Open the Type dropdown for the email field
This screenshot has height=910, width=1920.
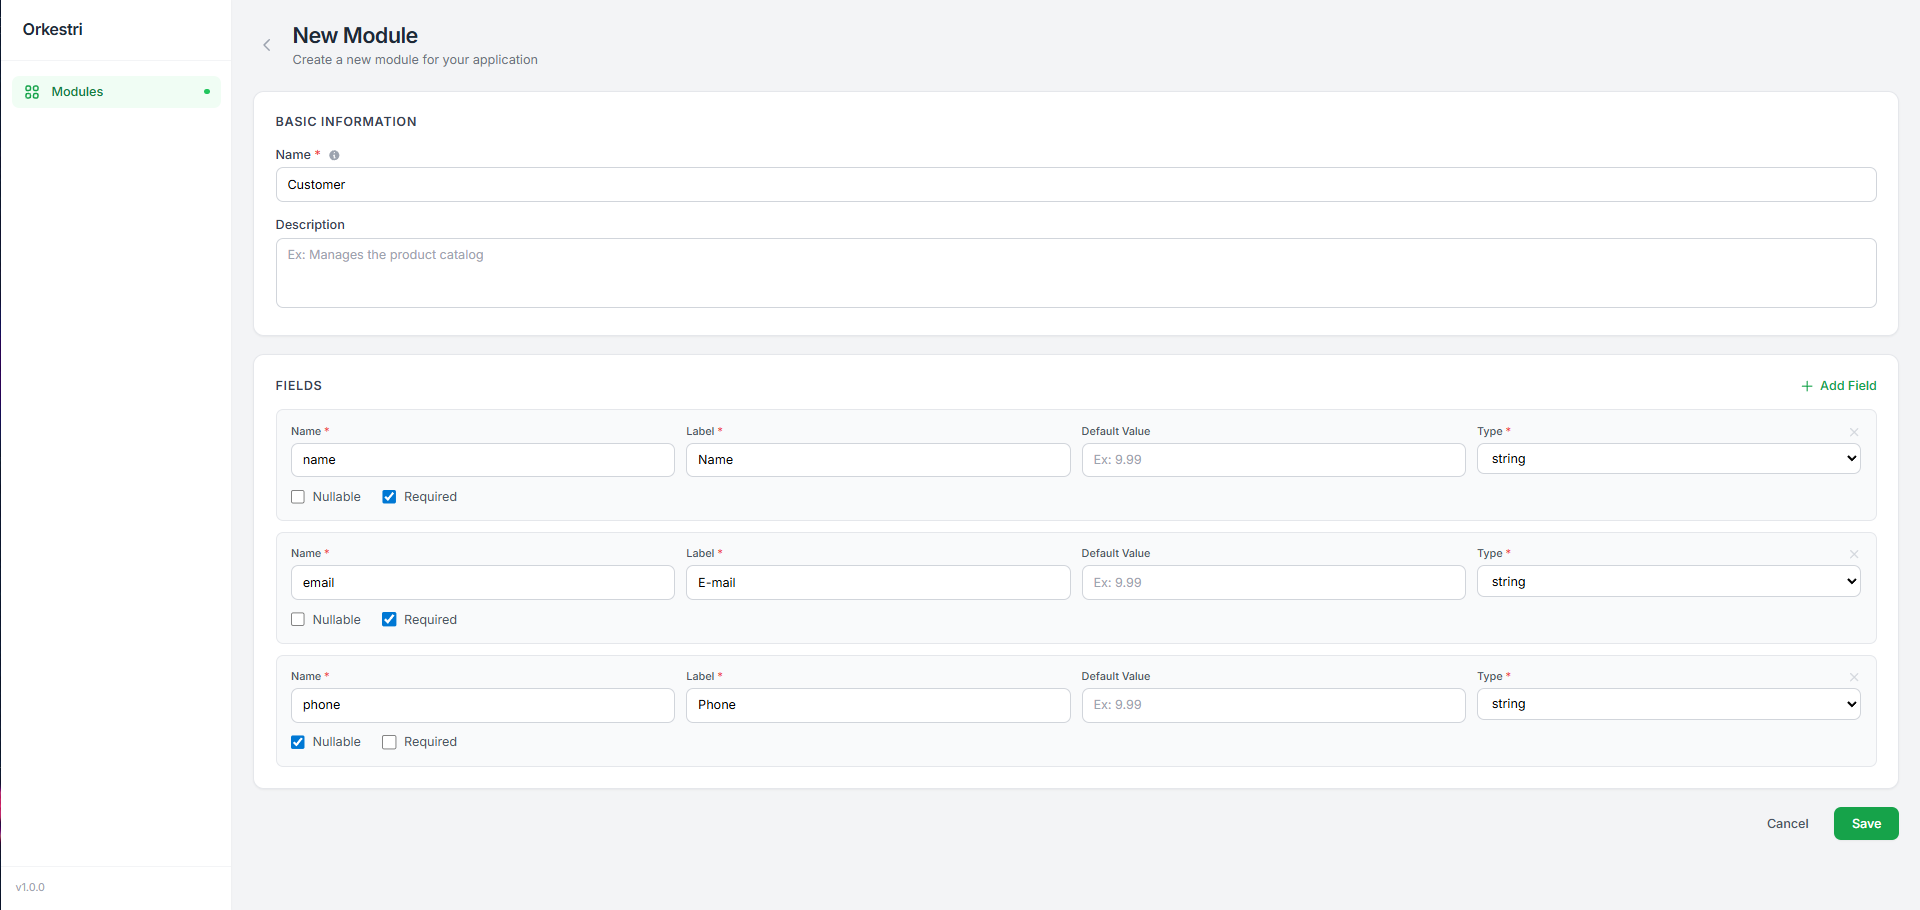1667,580
